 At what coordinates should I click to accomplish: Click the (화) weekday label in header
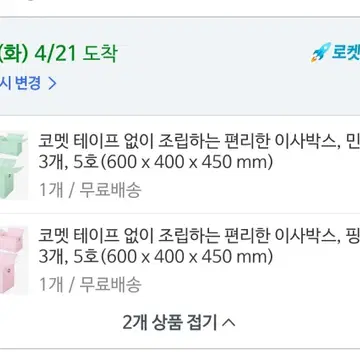16,53
